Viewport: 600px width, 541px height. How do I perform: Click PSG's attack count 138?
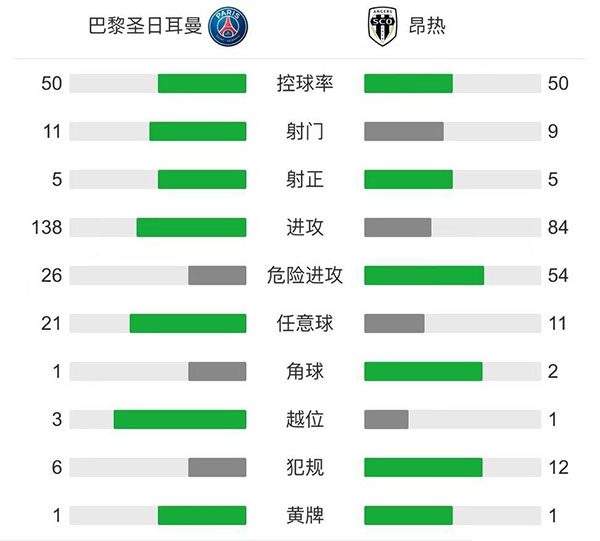click(x=47, y=227)
